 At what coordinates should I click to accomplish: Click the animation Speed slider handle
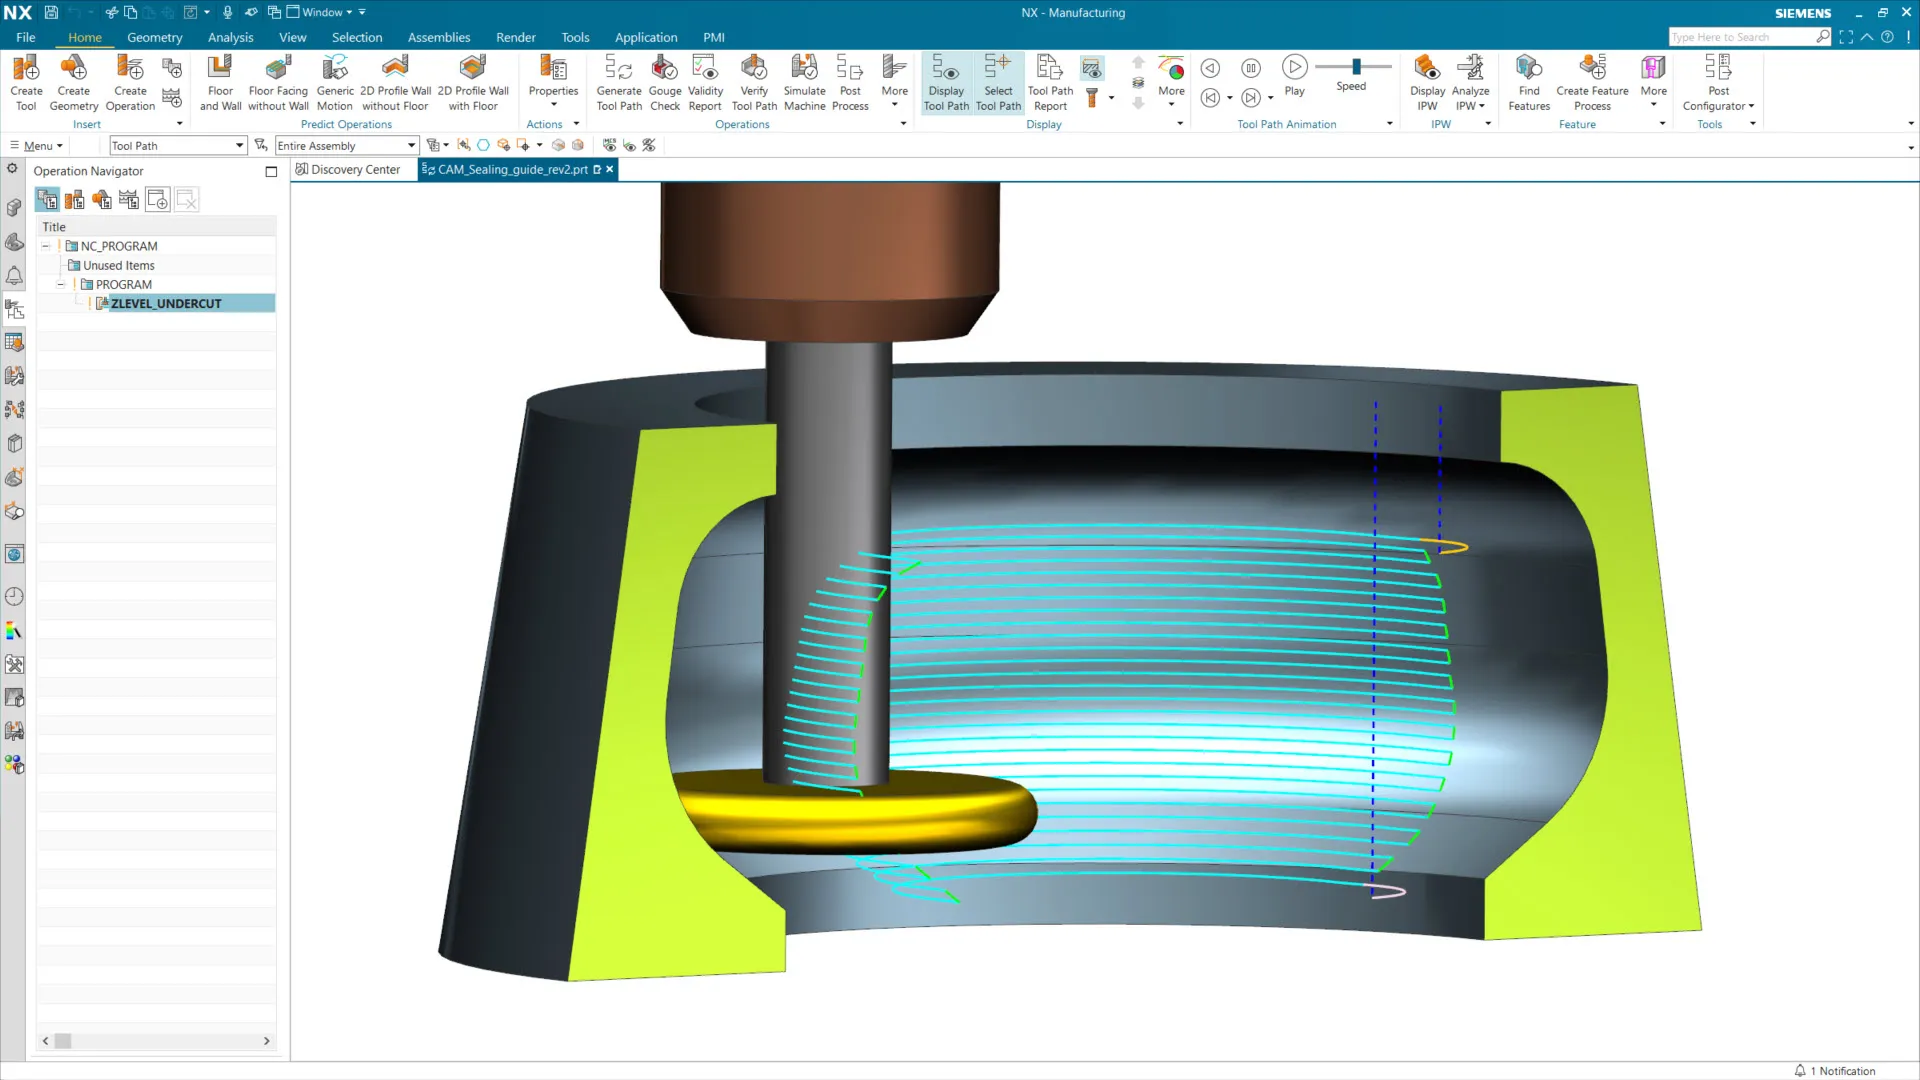tap(1356, 67)
